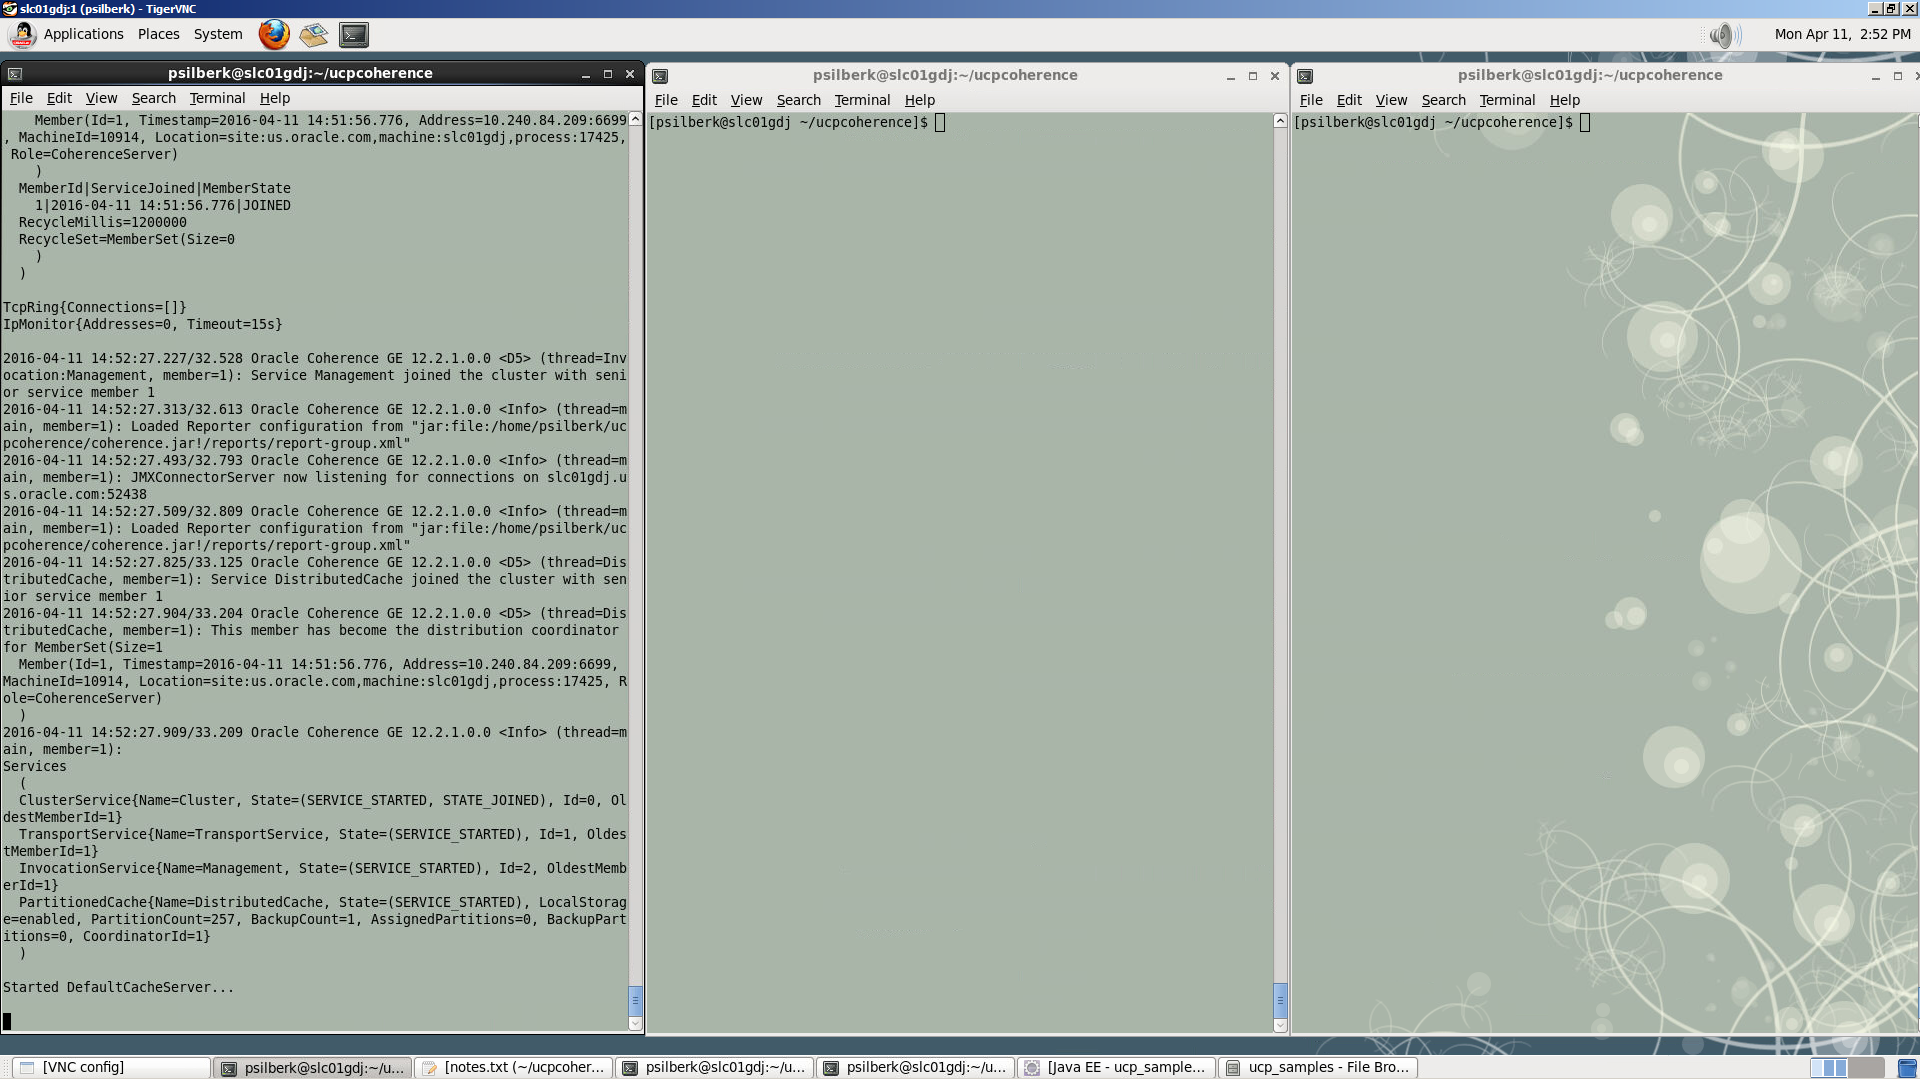Open the Applications menu
The height and width of the screenshot is (1080, 1920).
83,34
